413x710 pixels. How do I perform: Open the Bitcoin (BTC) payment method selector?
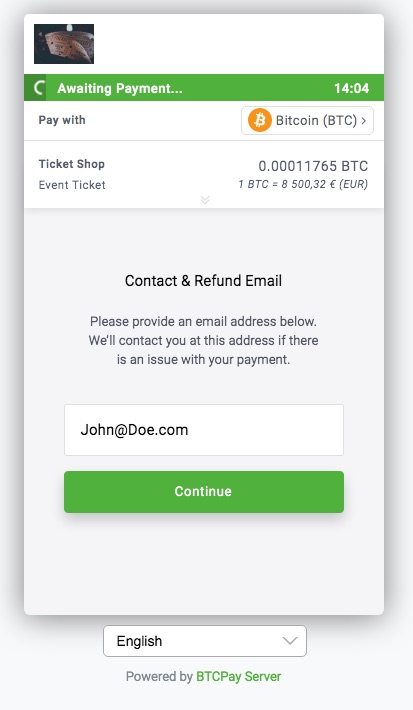[307, 120]
